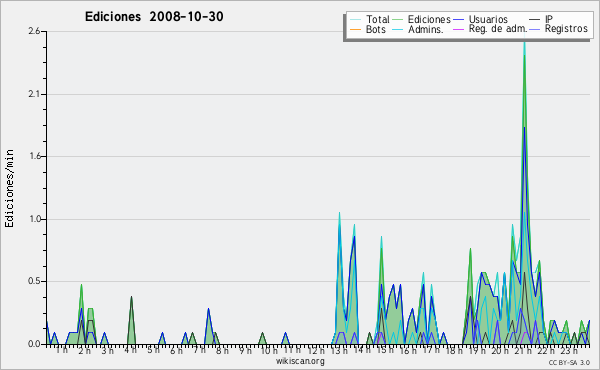Click the Ediciones/min axis title
The height and width of the screenshot is (370, 600).
pos(9,188)
